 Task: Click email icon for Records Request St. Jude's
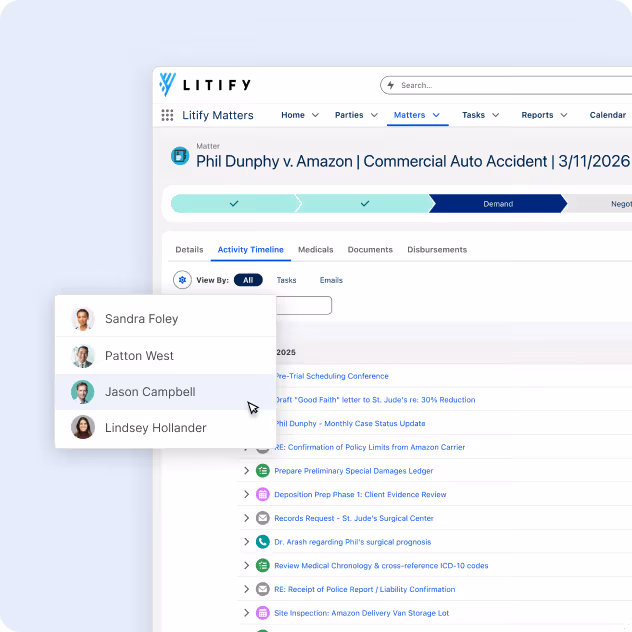263,518
